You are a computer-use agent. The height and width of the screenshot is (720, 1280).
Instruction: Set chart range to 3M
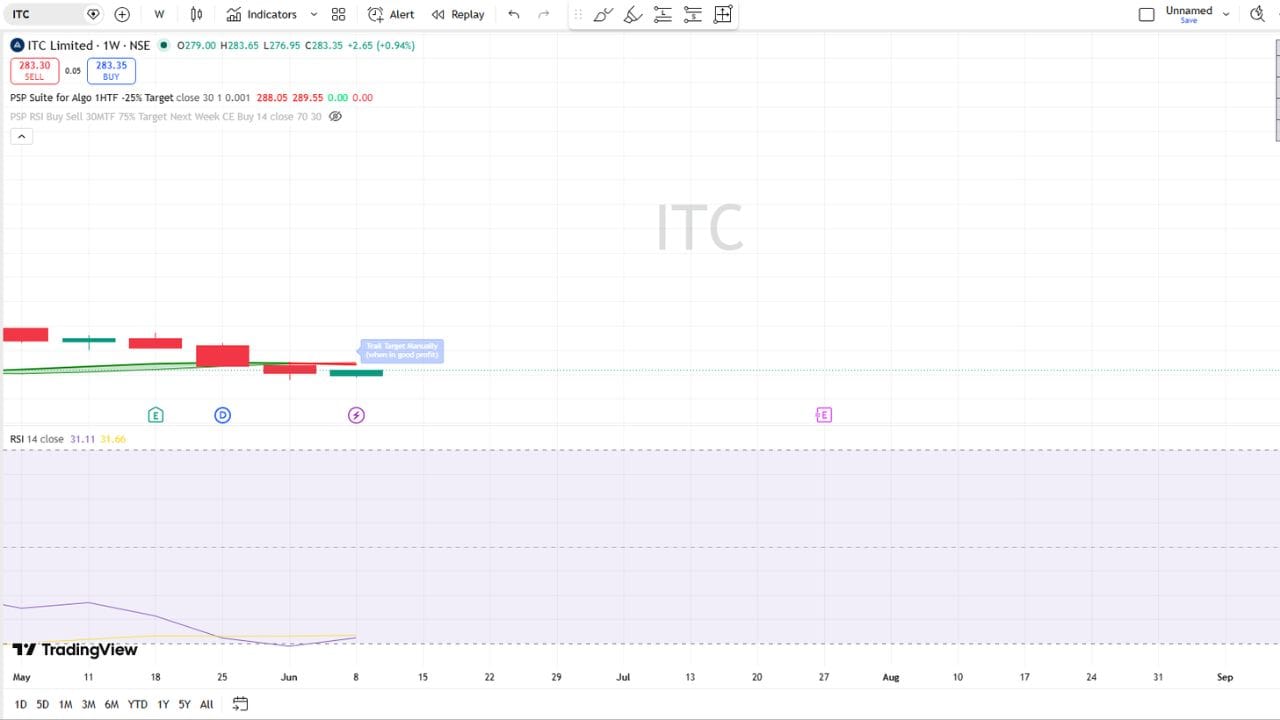pos(89,704)
